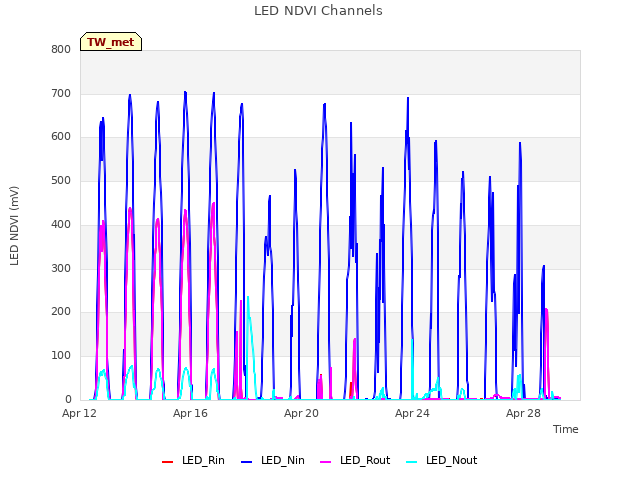Click the Apr 24 x-axis tick label

pos(412,413)
